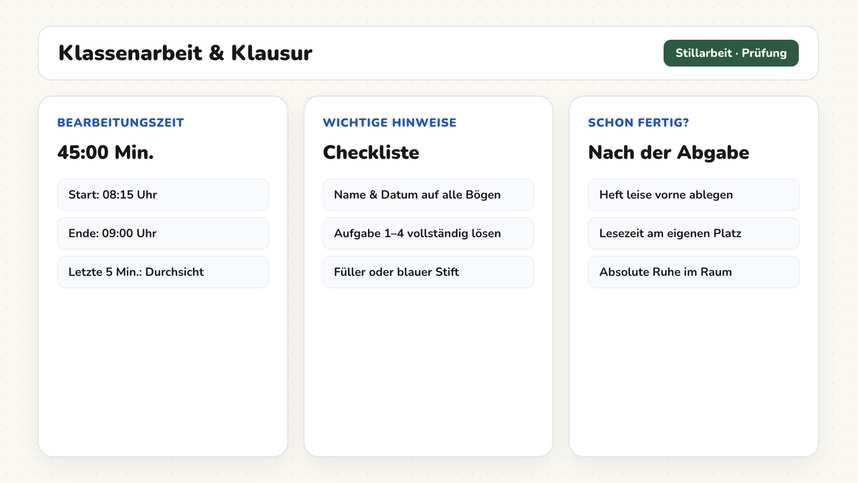Select Aufgabe 1–4 vollständig lösen item
This screenshot has width=858, height=483.
[428, 234]
